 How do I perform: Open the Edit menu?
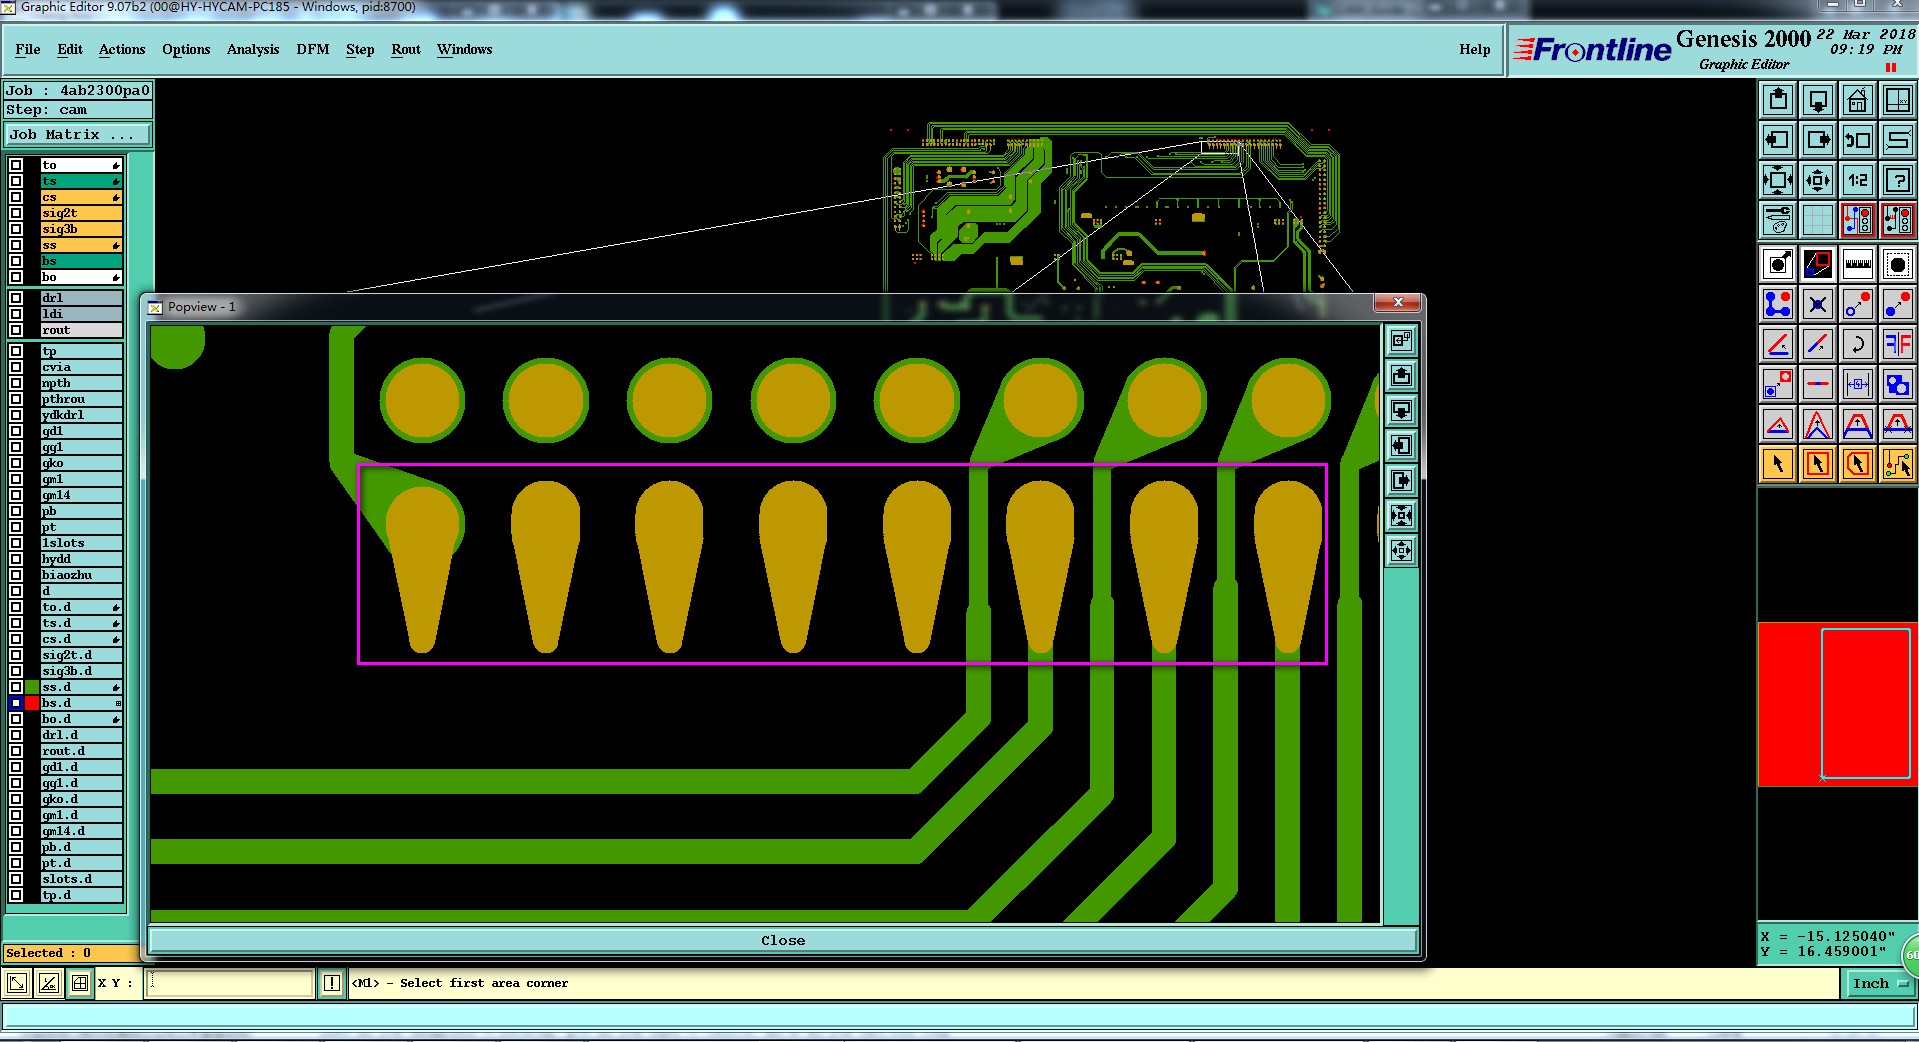(70, 49)
